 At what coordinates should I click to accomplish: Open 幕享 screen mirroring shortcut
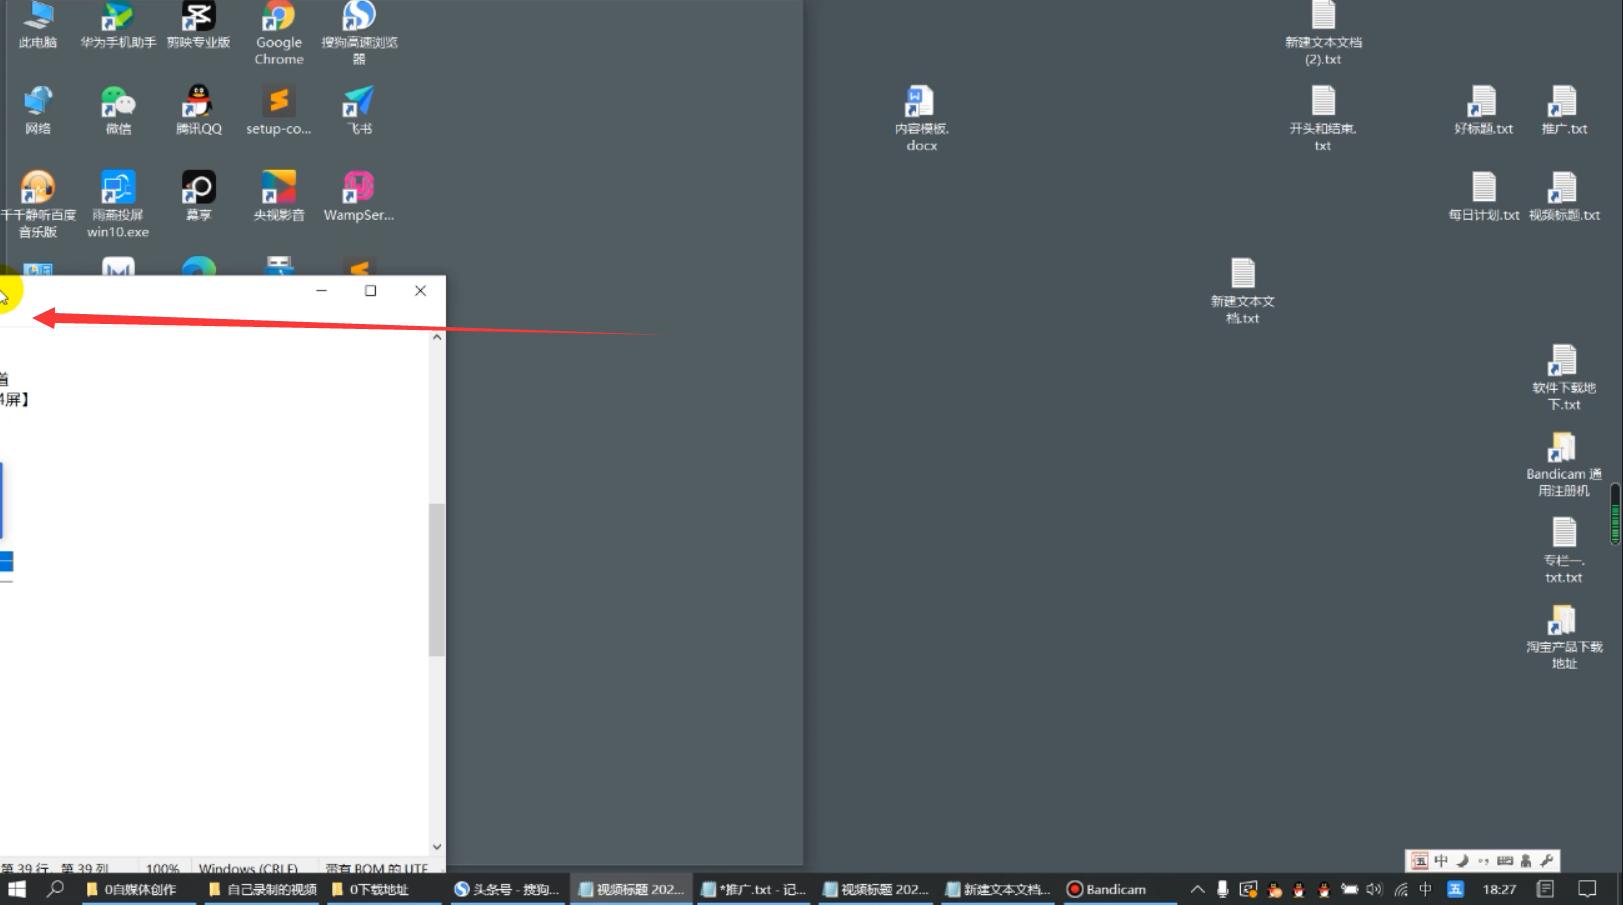tap(198, 196)
